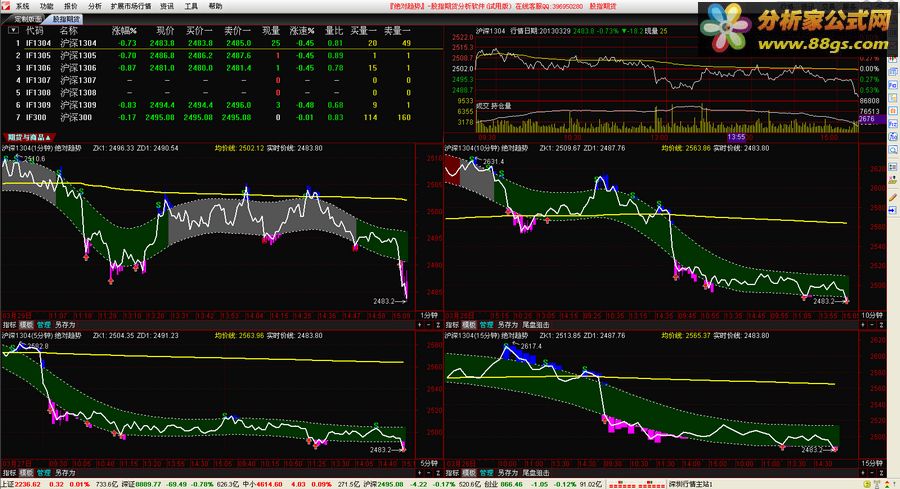Select the pencil drawing tool in right sidebar

coord(893,197)
